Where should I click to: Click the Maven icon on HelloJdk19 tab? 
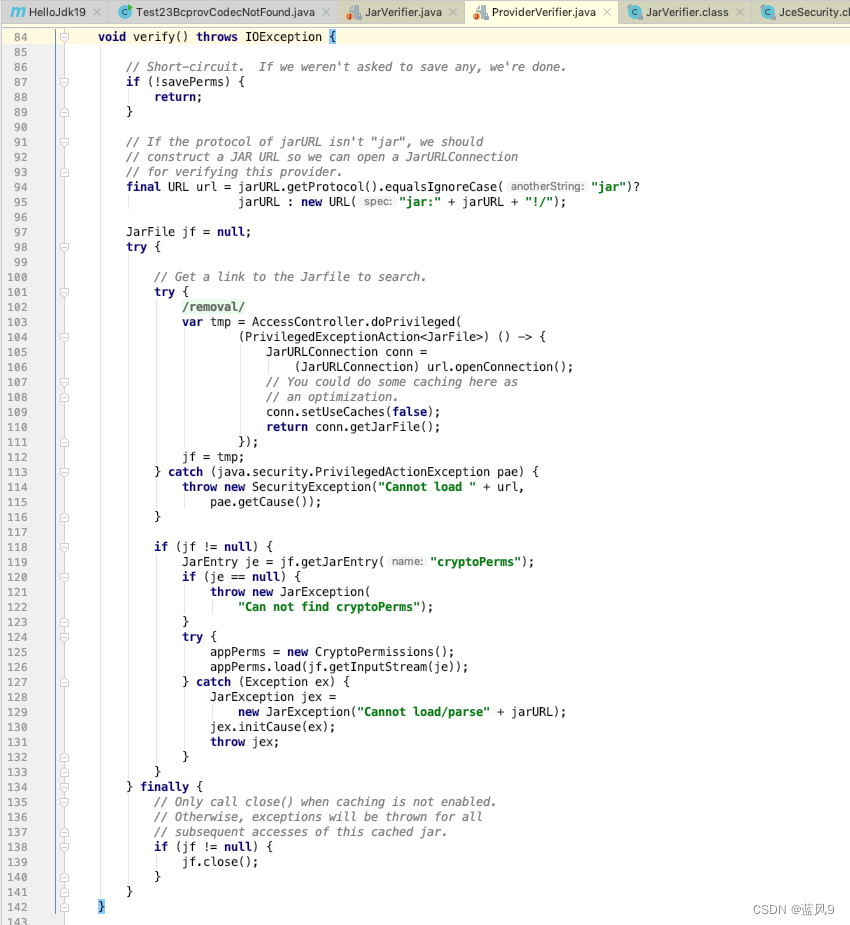tap(18, 12)
